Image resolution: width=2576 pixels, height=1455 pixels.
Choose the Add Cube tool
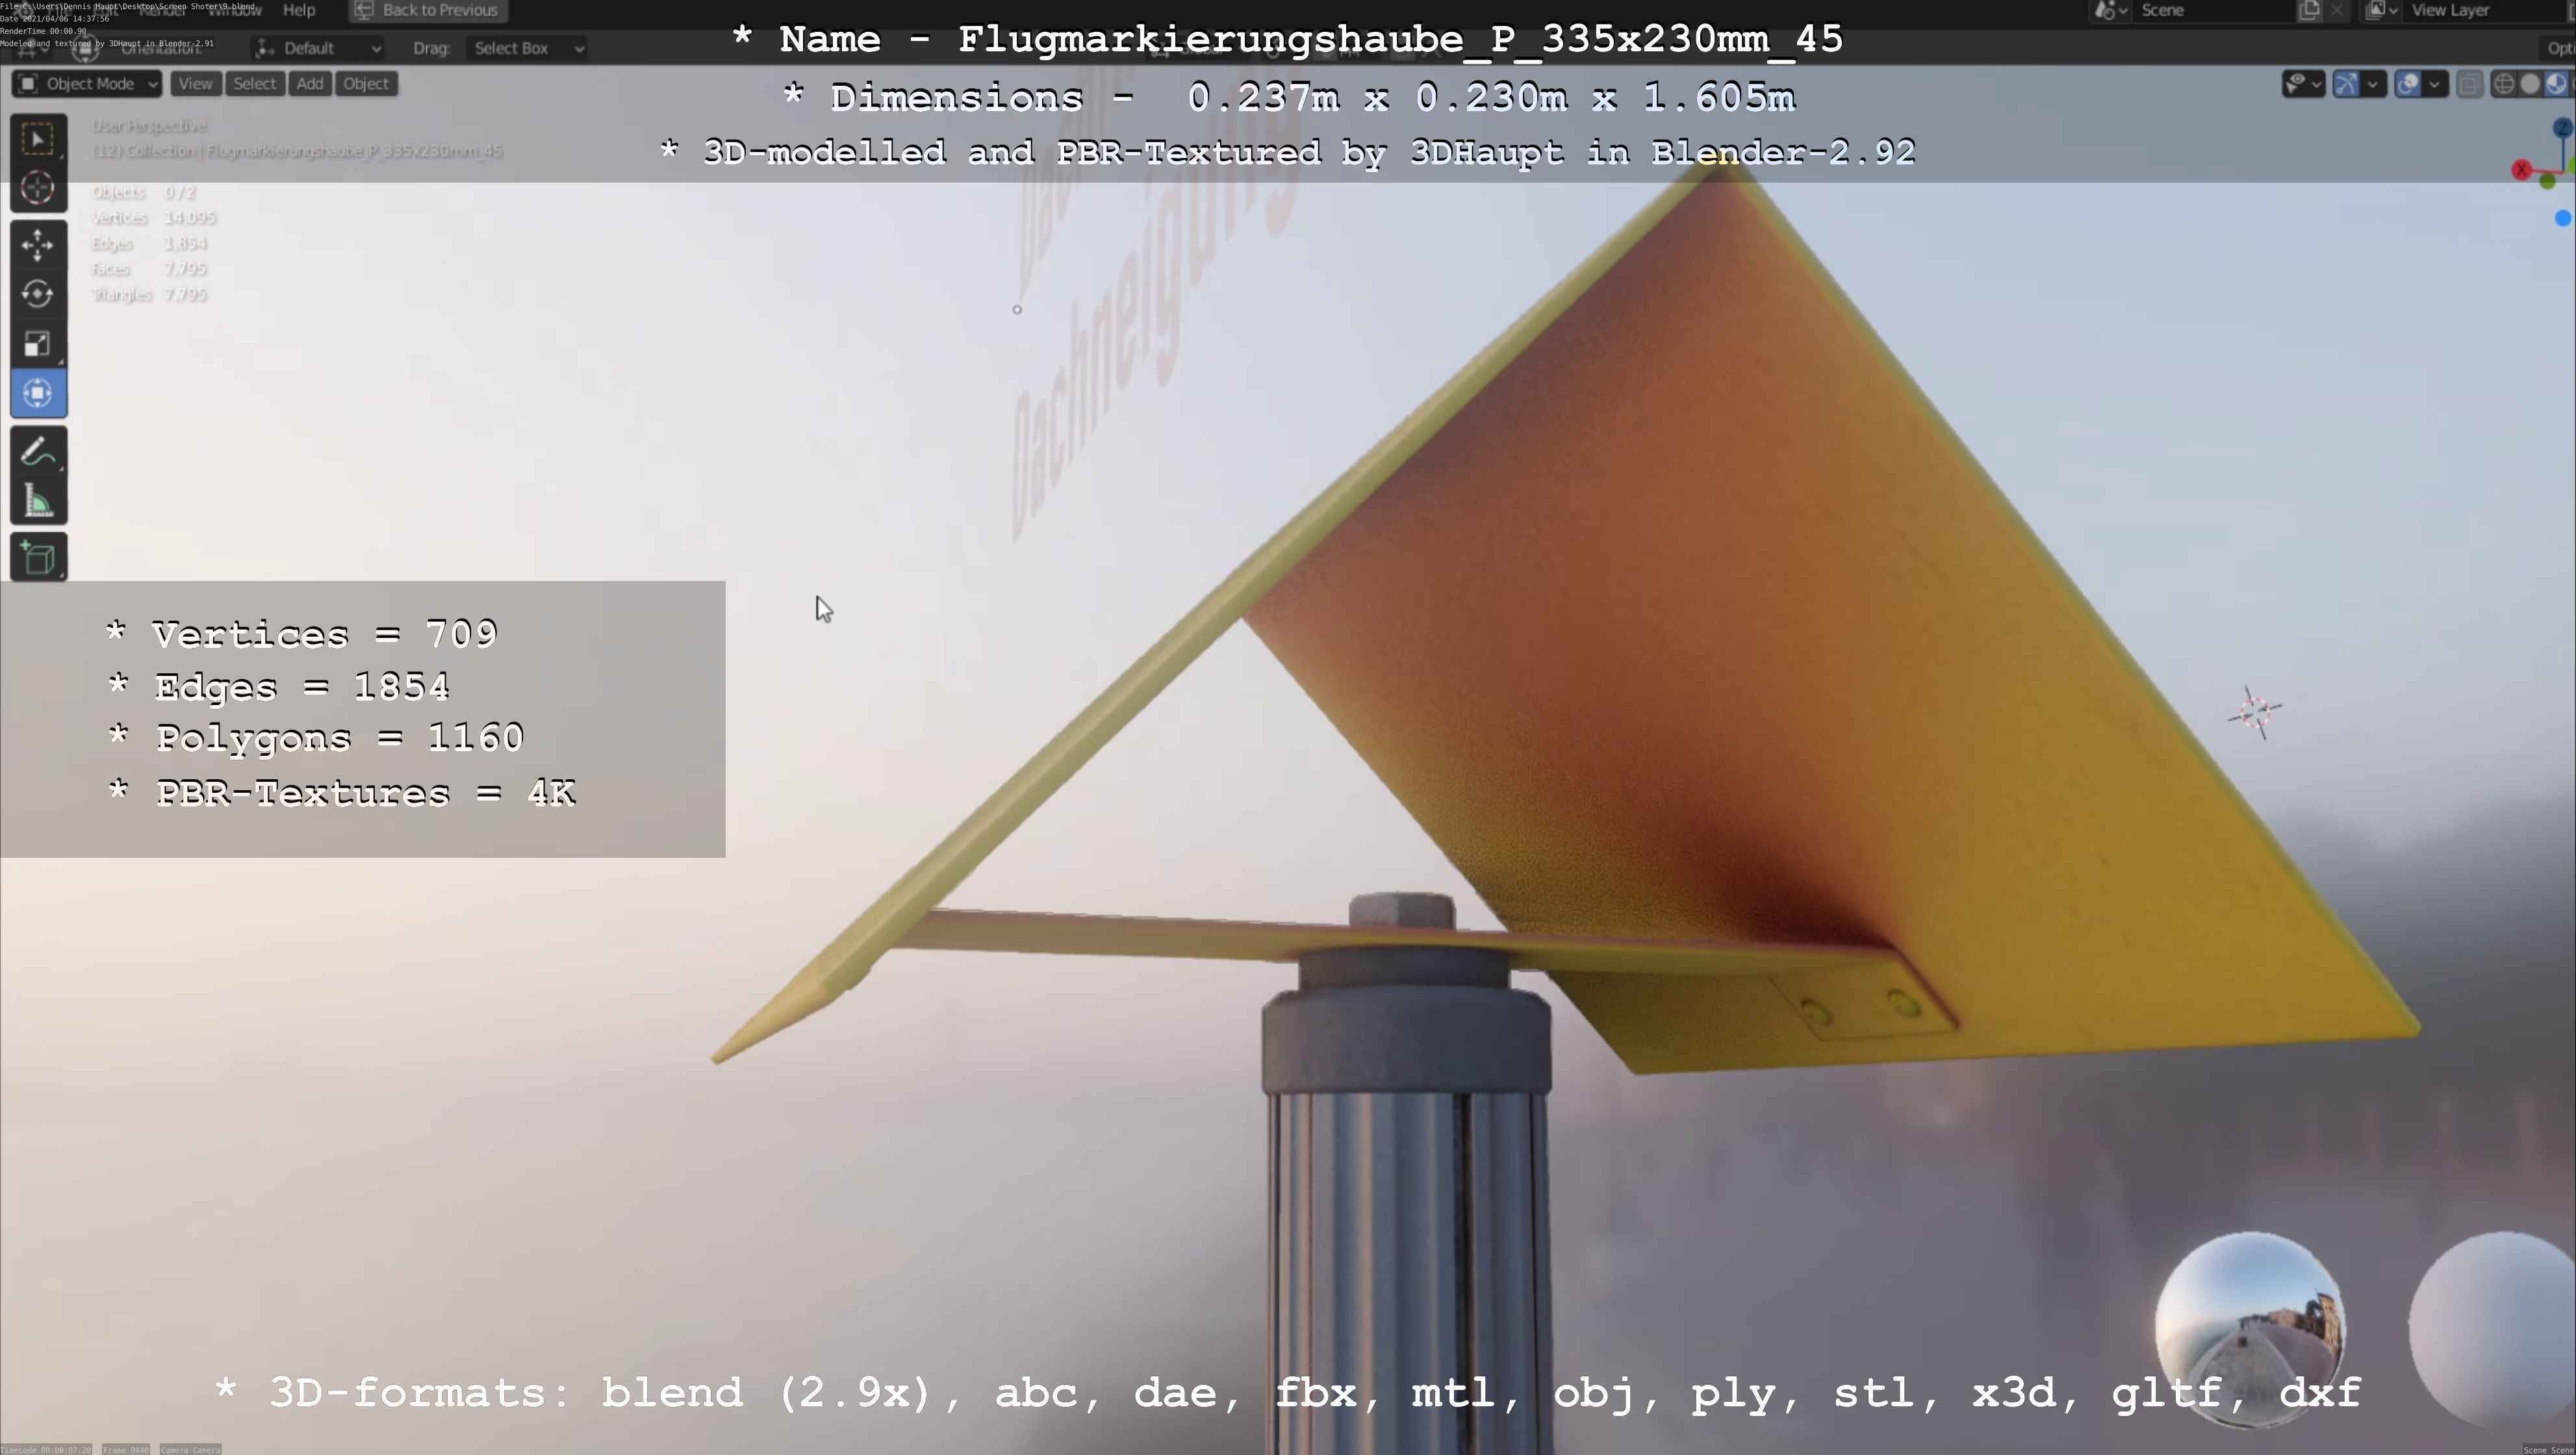(x=38, y=558)
